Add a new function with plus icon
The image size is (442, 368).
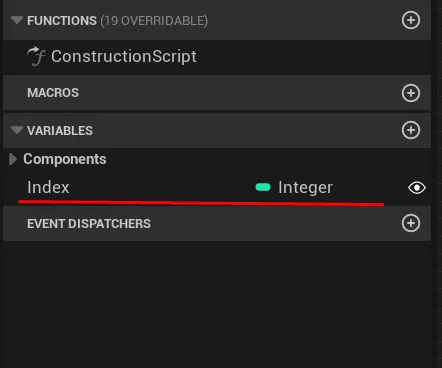[x=411, y=20]
